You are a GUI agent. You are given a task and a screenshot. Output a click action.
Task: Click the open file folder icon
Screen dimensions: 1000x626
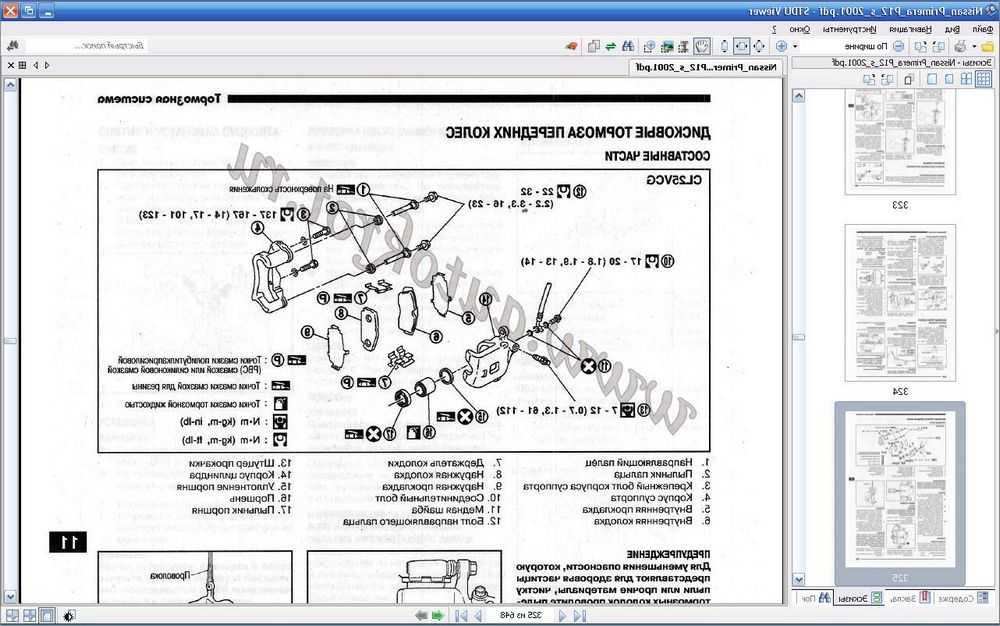coord(987,46)
